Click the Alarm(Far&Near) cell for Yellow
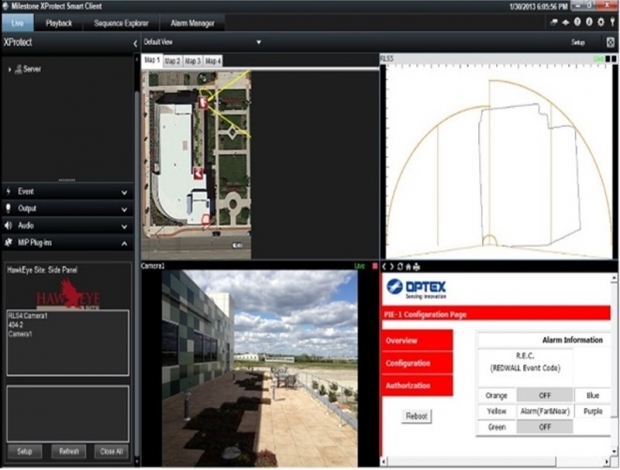The height and width of the screenshot is (470, 620). click(544, 411)
